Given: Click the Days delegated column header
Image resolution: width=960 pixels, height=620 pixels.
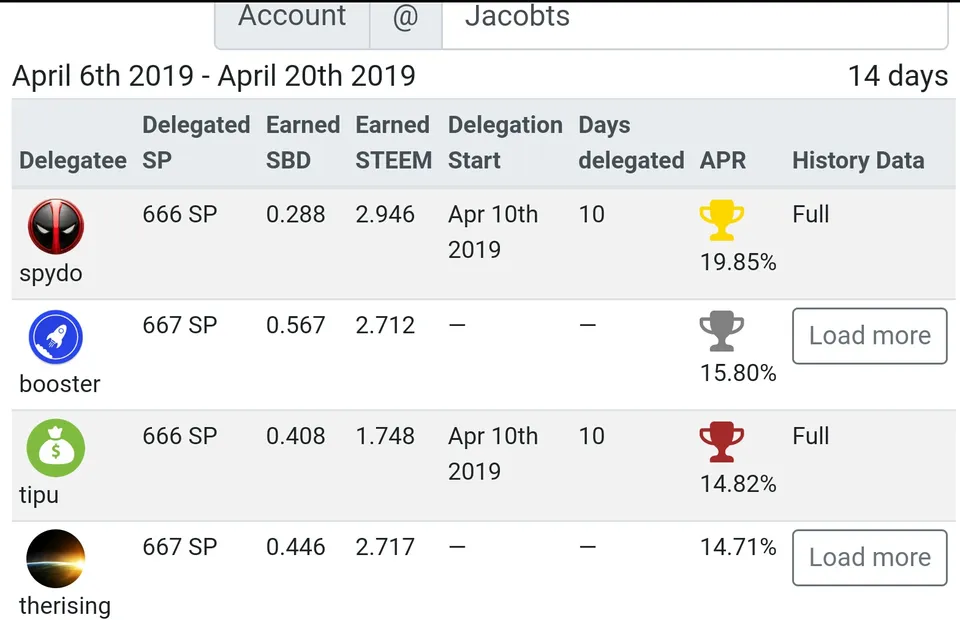Looking at the screenshot, I should tap(631, 143).
